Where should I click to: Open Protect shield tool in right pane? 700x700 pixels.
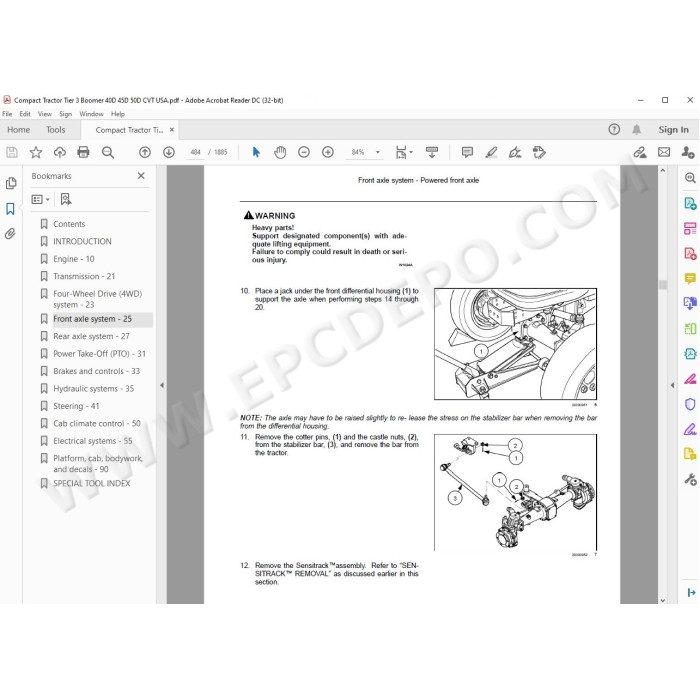(690, 404)
